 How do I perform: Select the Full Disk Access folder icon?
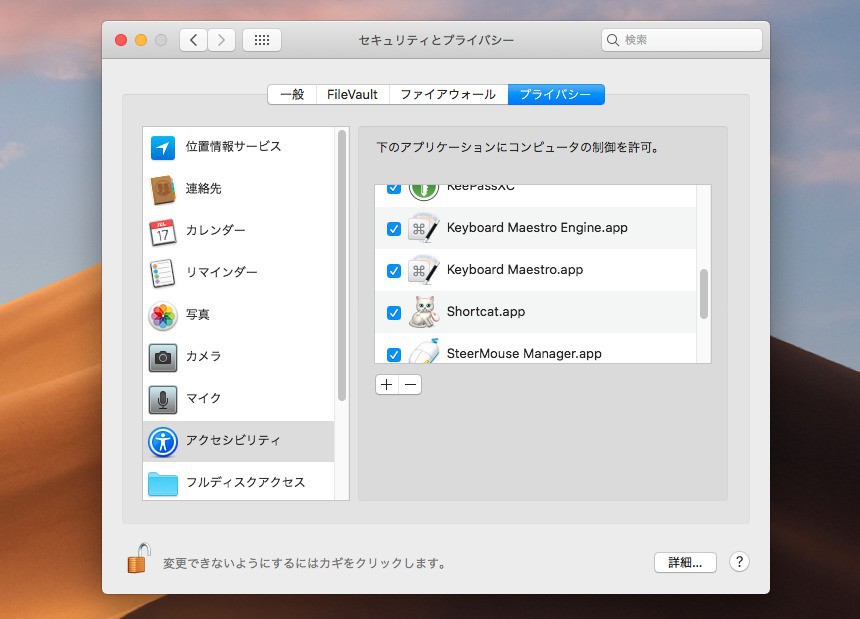(163, 483)
